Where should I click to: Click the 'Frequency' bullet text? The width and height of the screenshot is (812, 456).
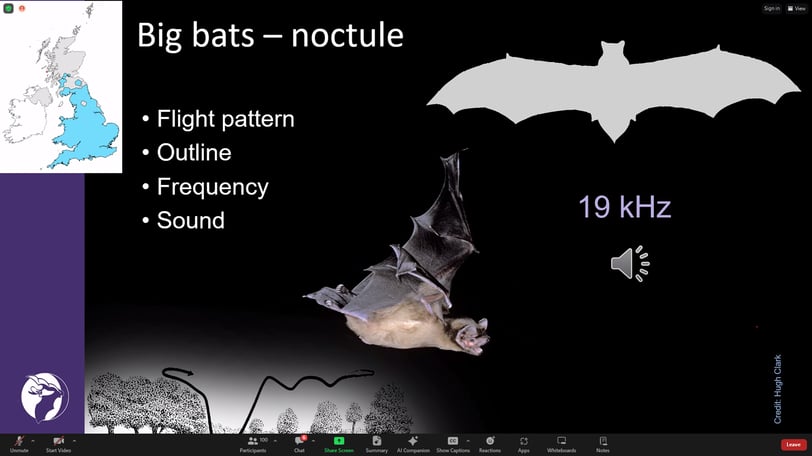point(213,187)
